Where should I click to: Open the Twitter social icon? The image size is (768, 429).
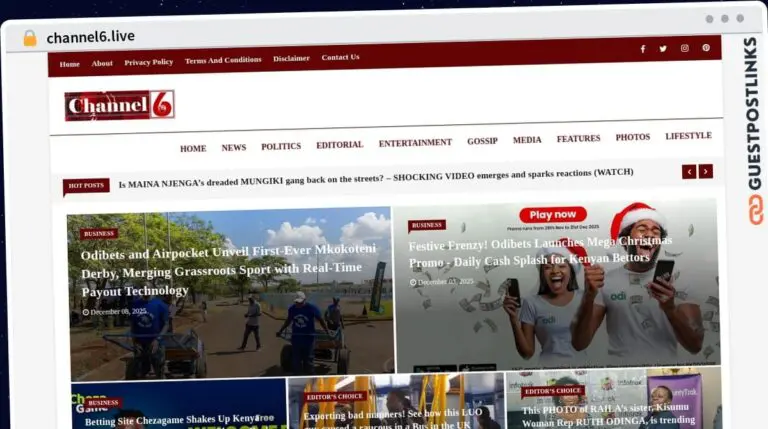663,48
